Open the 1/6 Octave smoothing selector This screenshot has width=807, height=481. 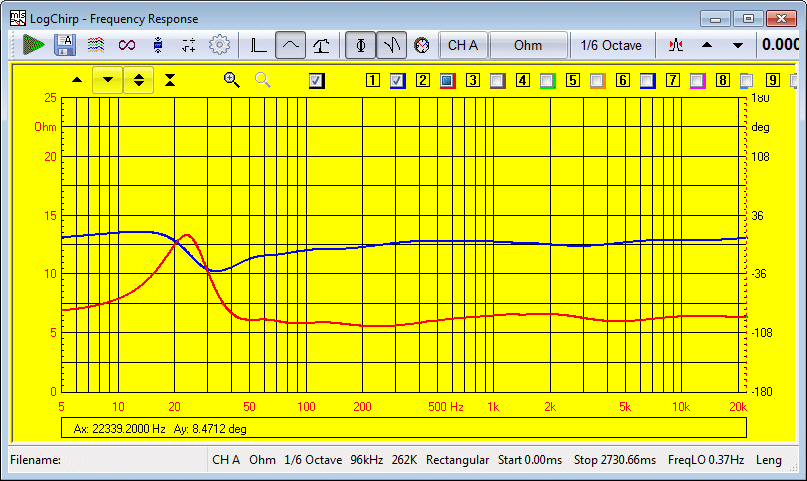click(x=611, y=45)
